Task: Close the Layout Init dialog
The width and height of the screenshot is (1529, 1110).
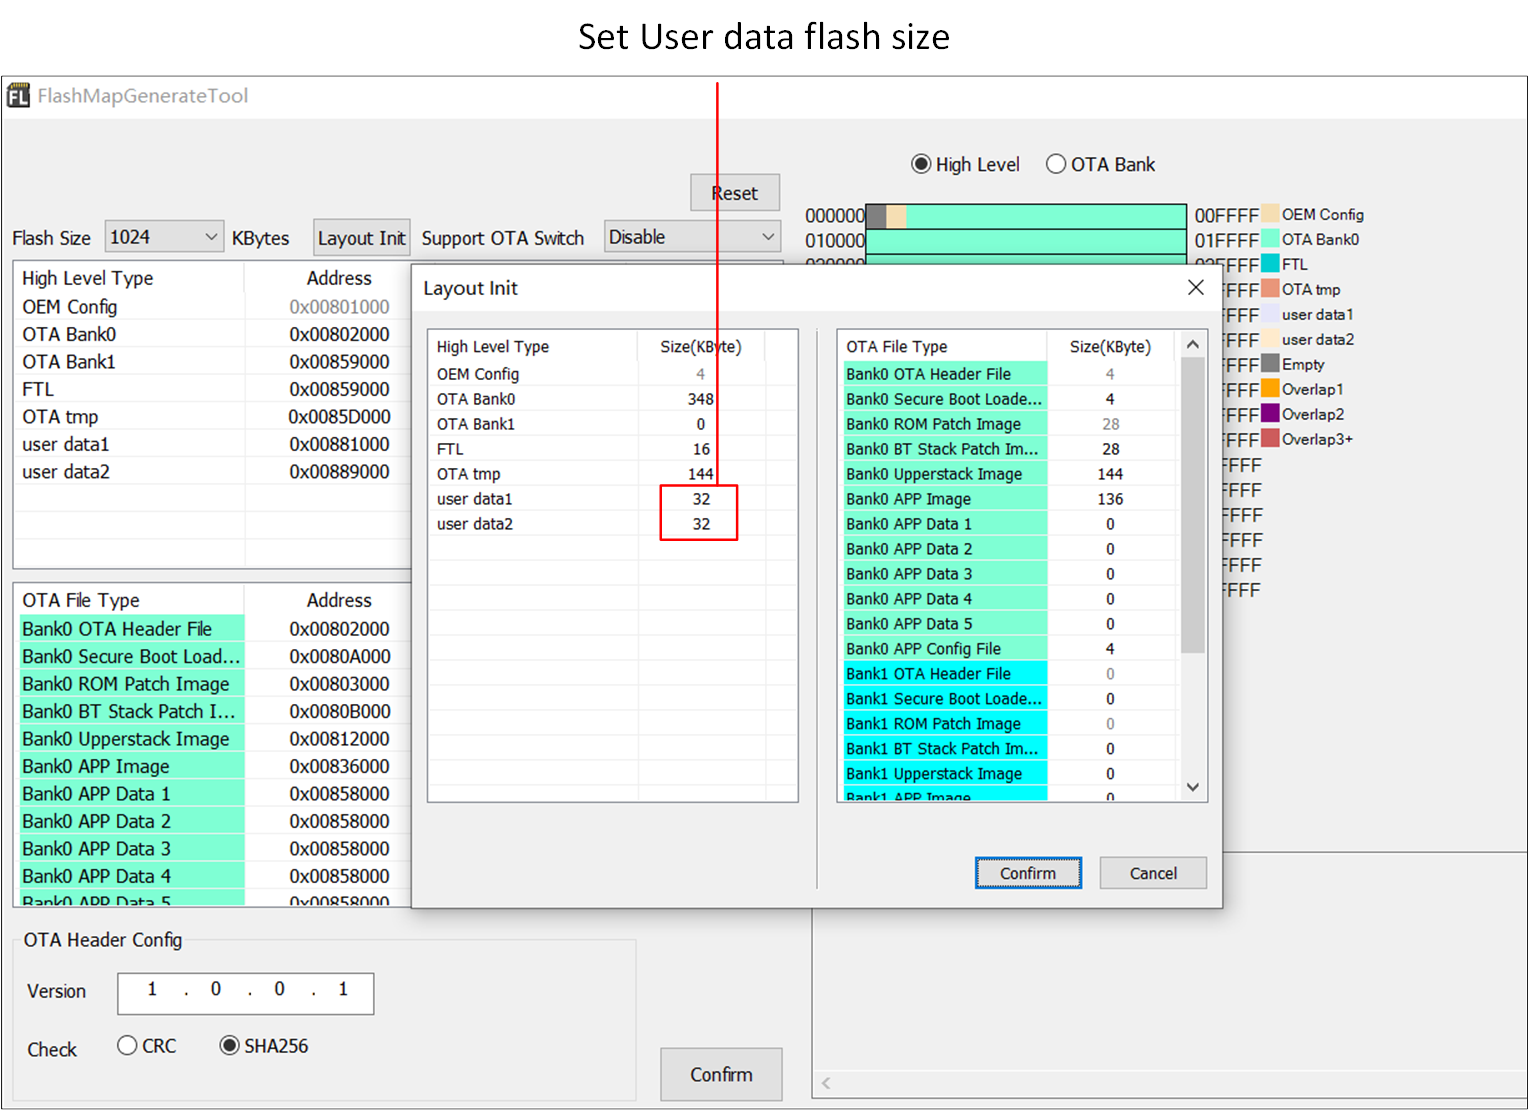Action: (x=1195, y=288)
